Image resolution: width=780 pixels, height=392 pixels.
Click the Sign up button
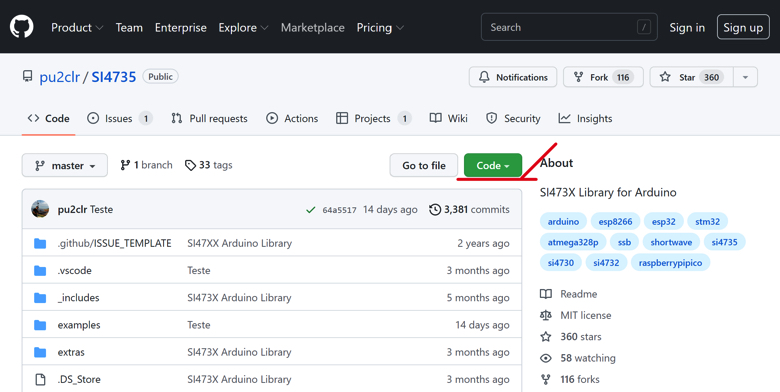(x=743, y=27)
